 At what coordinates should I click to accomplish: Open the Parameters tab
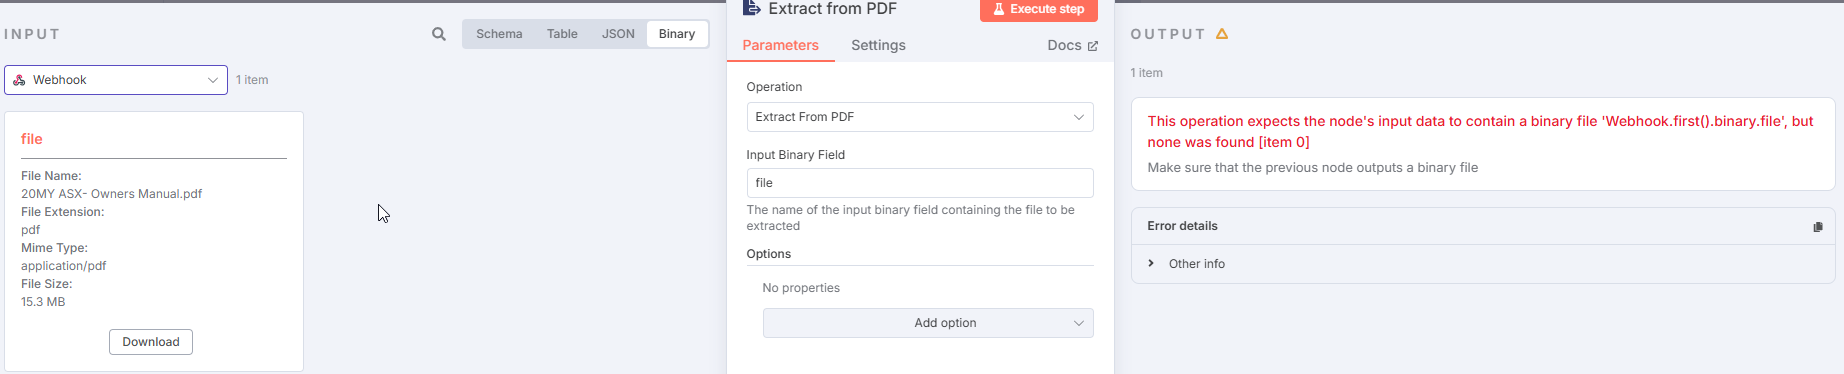click(780, 46)
